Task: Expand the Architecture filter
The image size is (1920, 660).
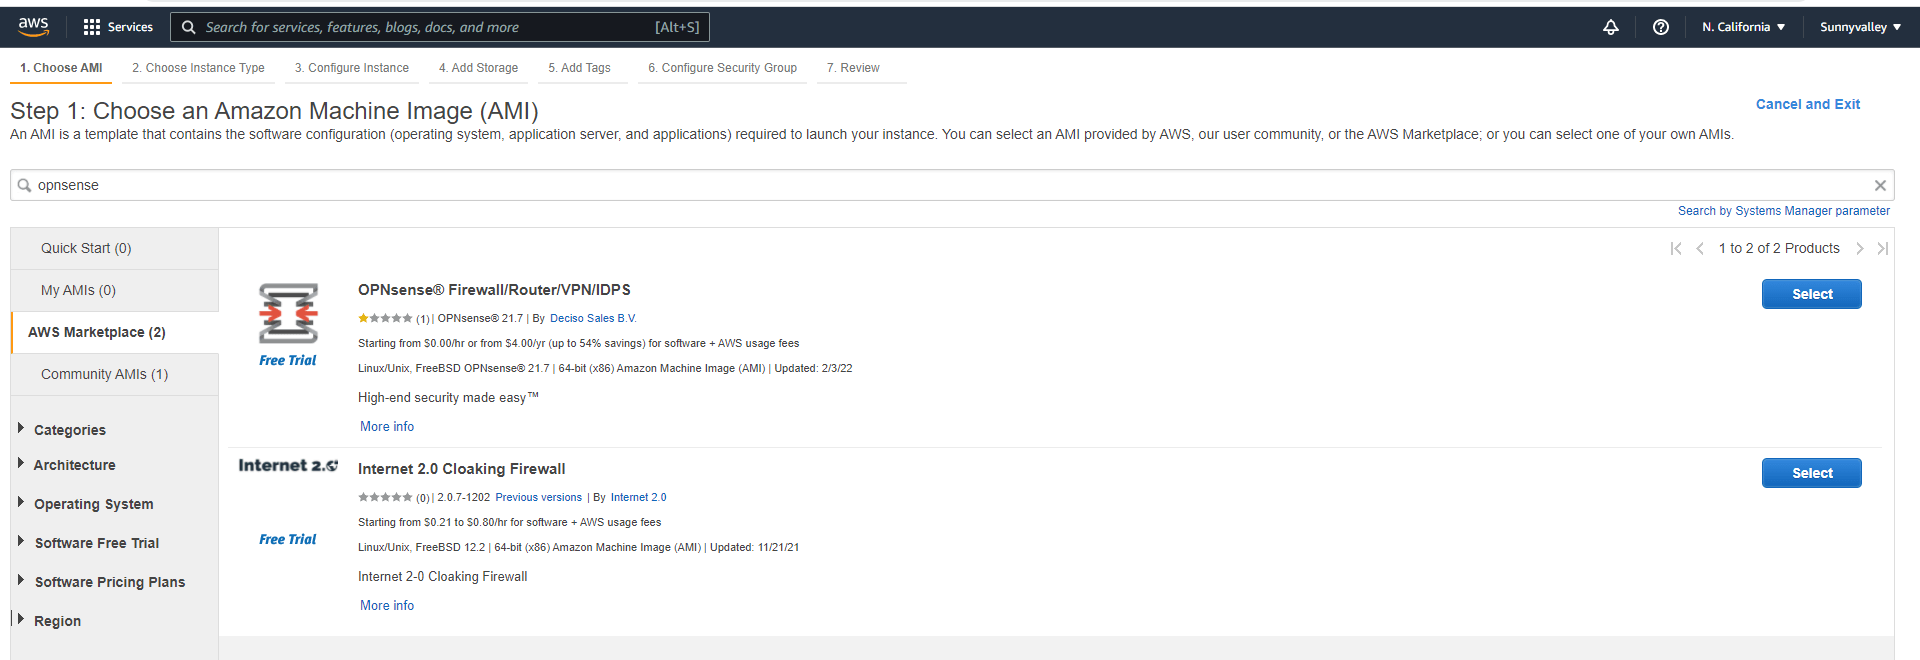Action: pyautogui.click(x=66, y=465)
